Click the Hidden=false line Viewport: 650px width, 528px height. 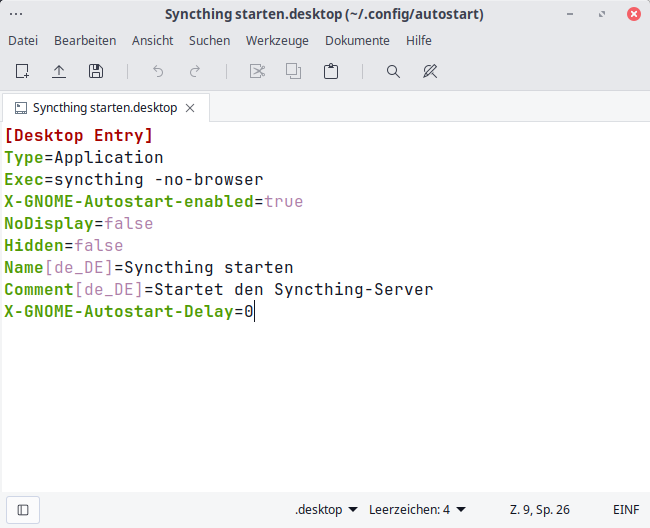pos(64,245)
